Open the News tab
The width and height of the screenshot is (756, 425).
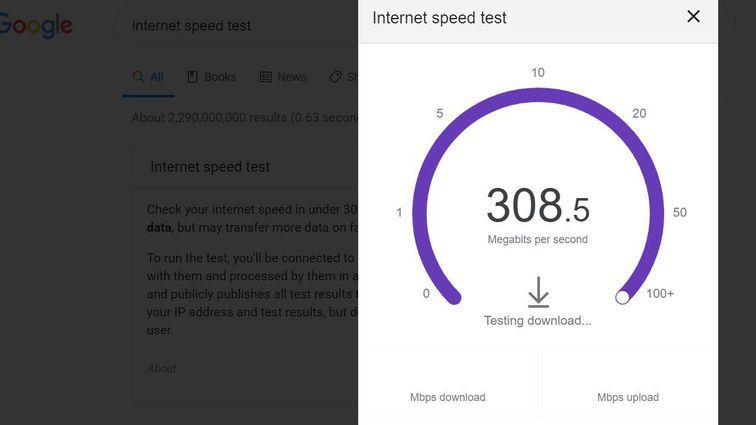291,77
